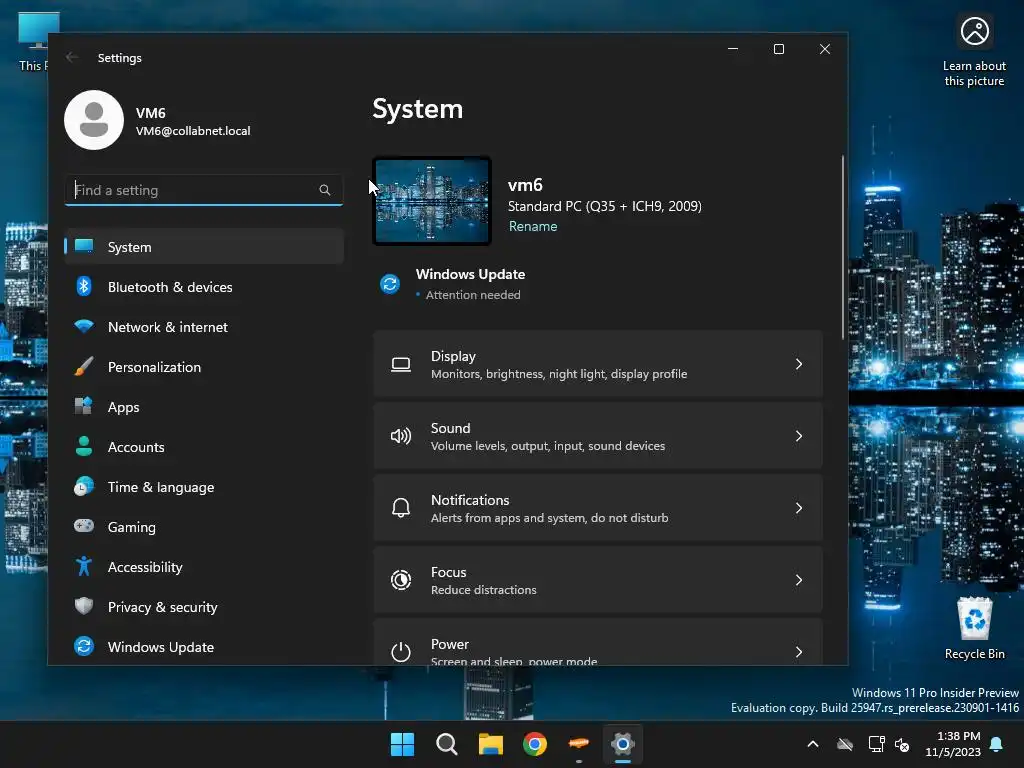Expand Display settings chevron
The width and height of the screenshot is (1024, 768).
pyautogui.click(x=799, y=364)
